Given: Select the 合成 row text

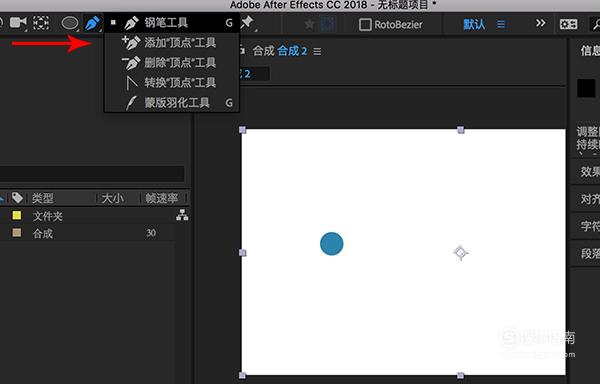Looking at the screenshot, I should (x=43, y=234).
